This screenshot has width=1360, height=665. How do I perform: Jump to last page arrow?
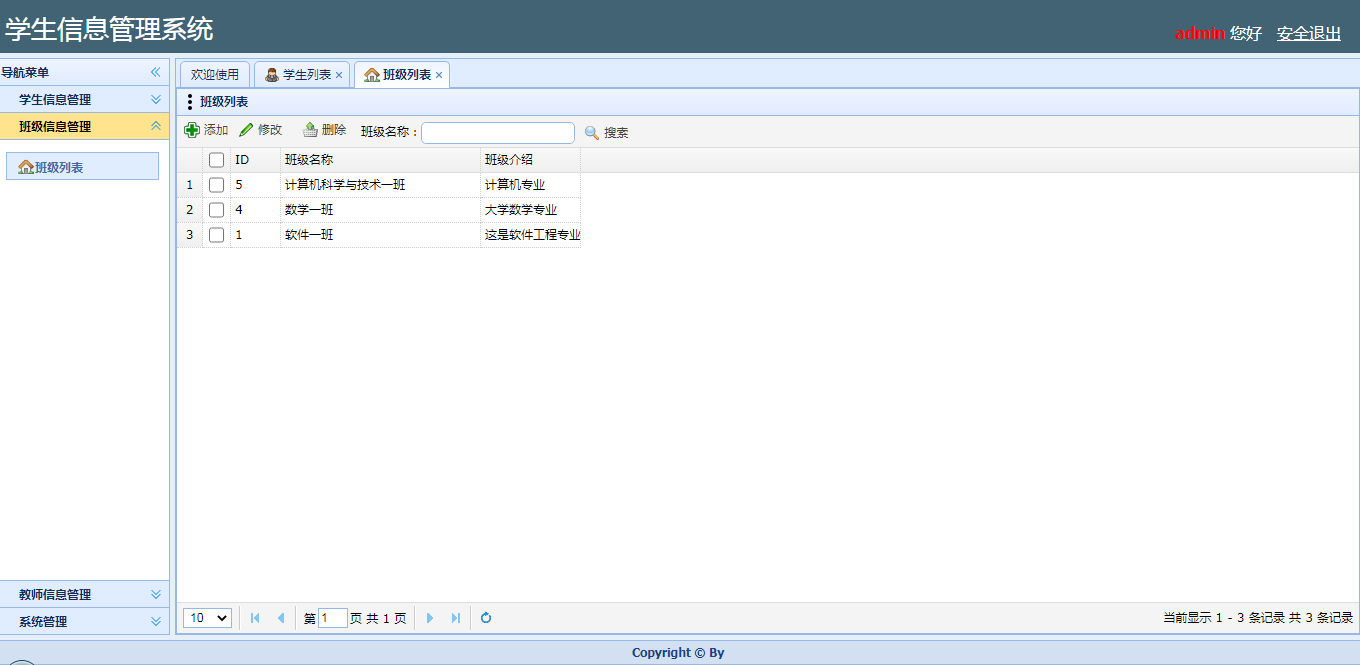point(456,618)
